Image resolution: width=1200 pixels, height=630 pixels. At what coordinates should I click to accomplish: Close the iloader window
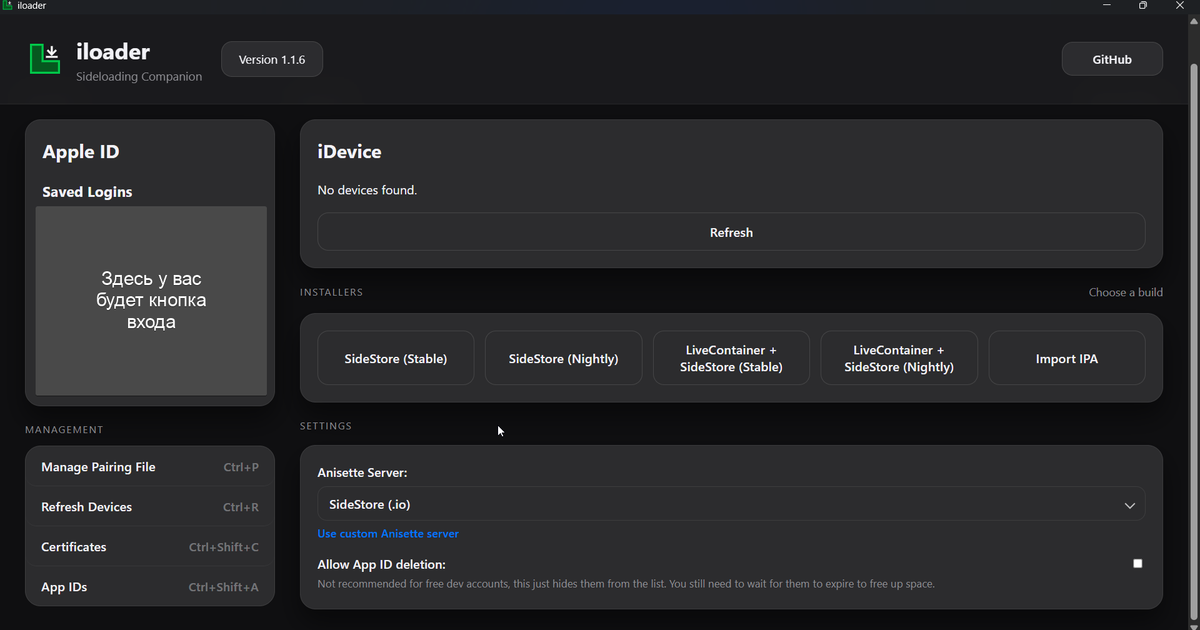pos(1180,6)
